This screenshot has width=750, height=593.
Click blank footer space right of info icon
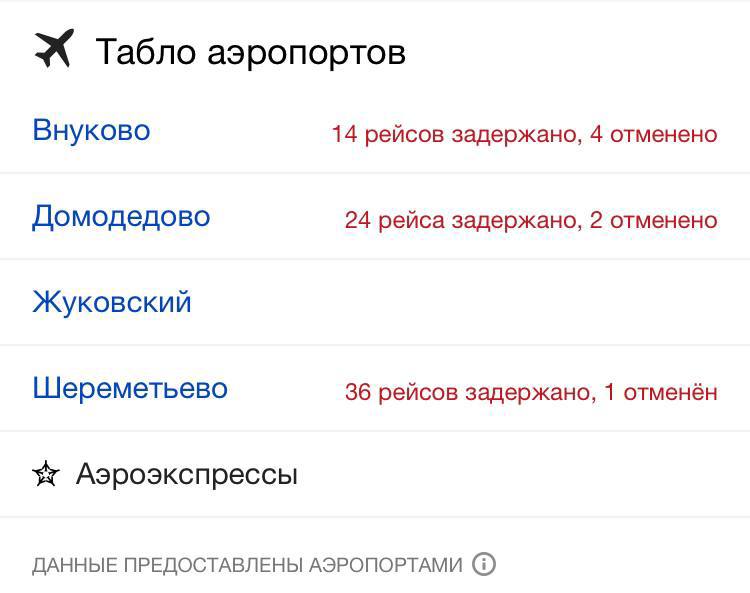tap(620, 564)
